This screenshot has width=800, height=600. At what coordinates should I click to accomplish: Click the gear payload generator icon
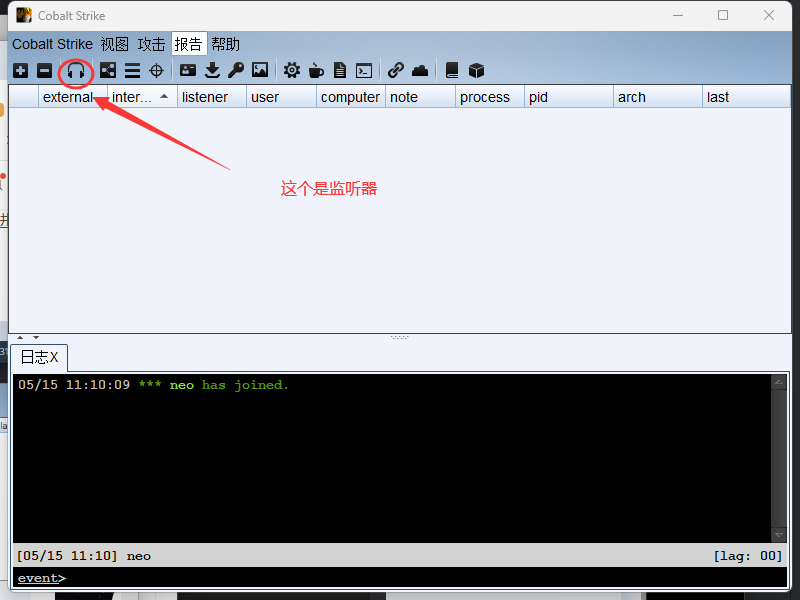pyautogui.click(x=292, y=70)
